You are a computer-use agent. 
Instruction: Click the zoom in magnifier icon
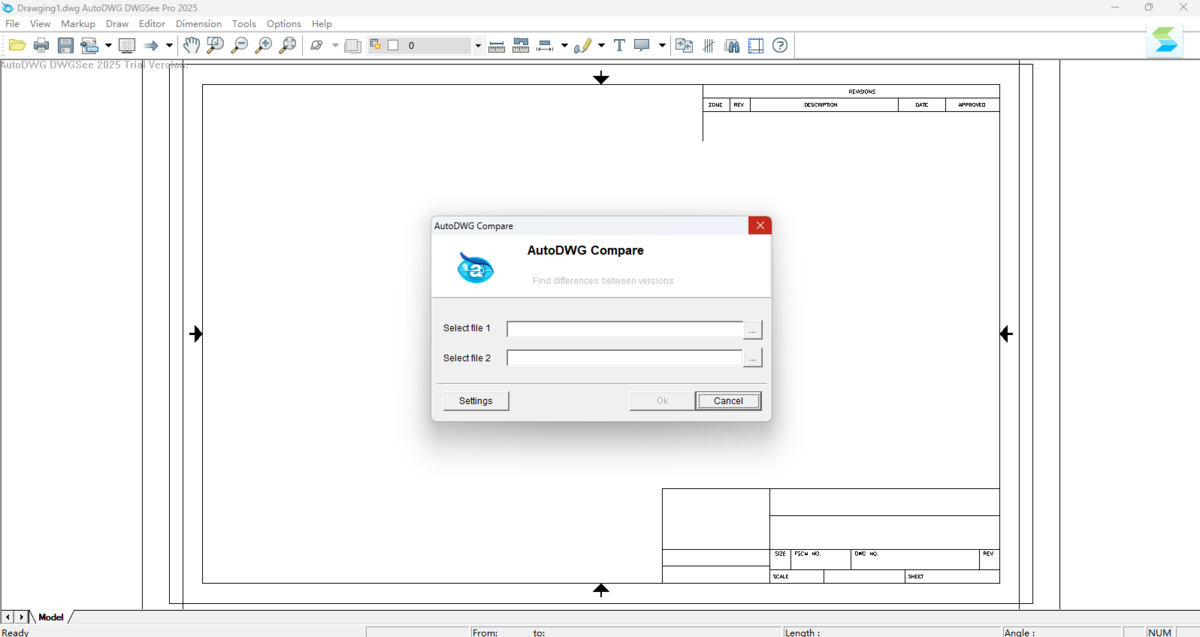263,45
